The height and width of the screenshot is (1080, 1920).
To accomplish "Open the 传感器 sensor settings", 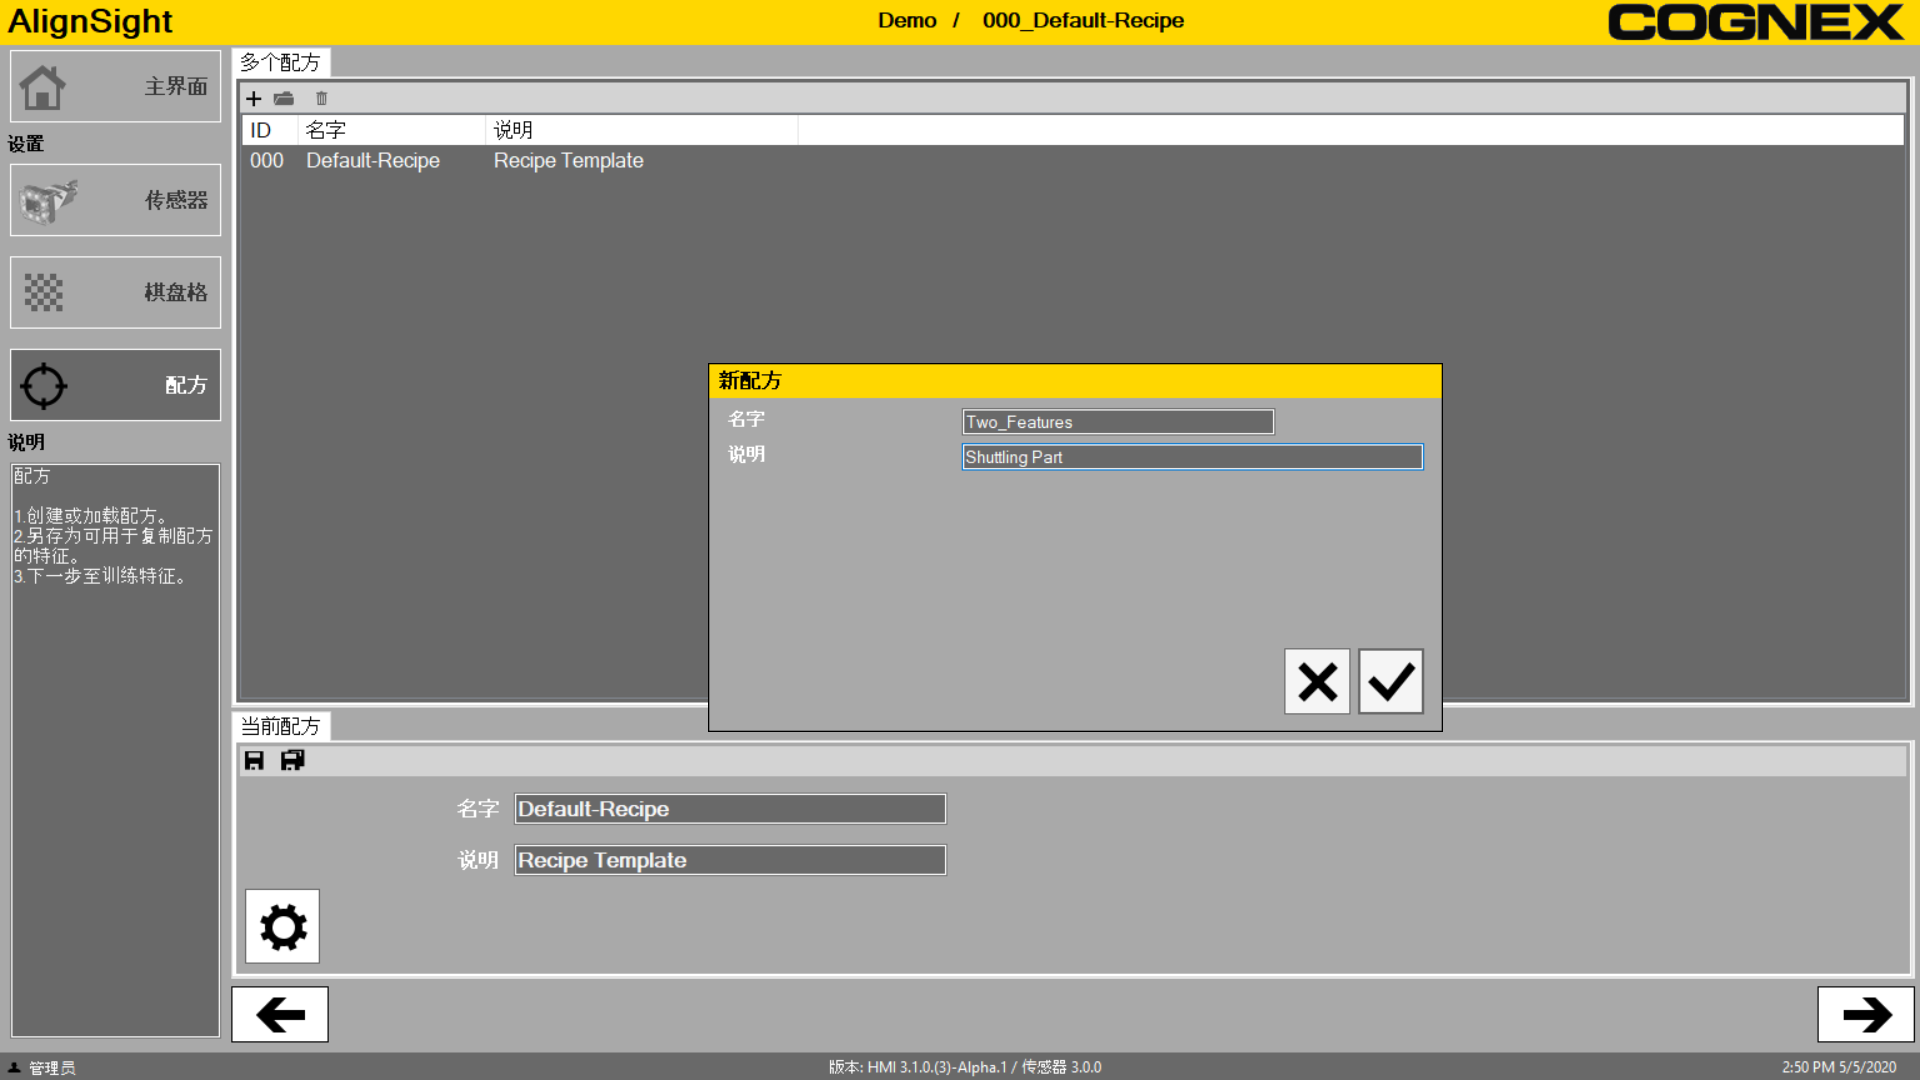I will tap(115, 200).
